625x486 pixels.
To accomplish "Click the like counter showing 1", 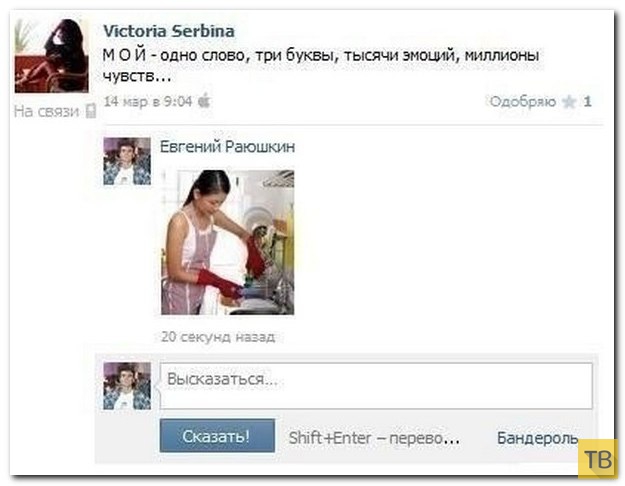I will click(587, 102).
